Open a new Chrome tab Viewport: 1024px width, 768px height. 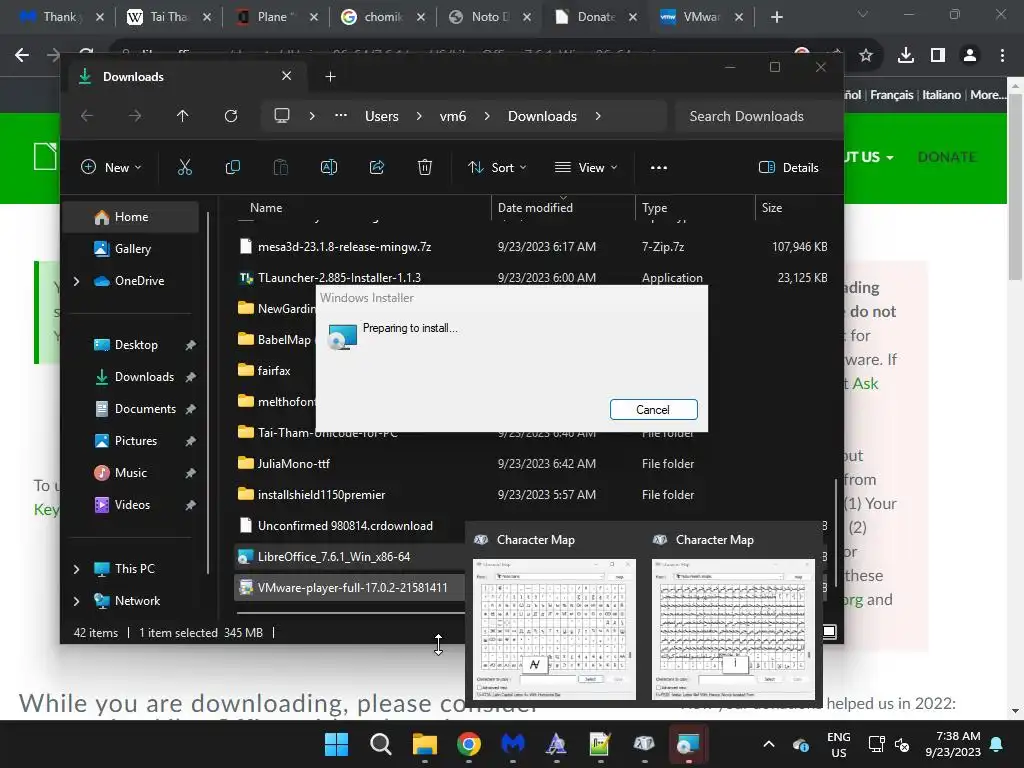click(776, 17)
